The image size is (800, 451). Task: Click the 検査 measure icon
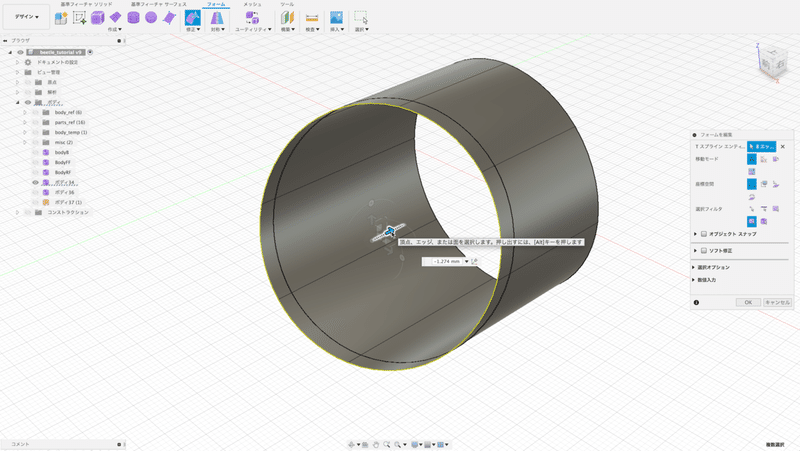[x=312, y=18]
